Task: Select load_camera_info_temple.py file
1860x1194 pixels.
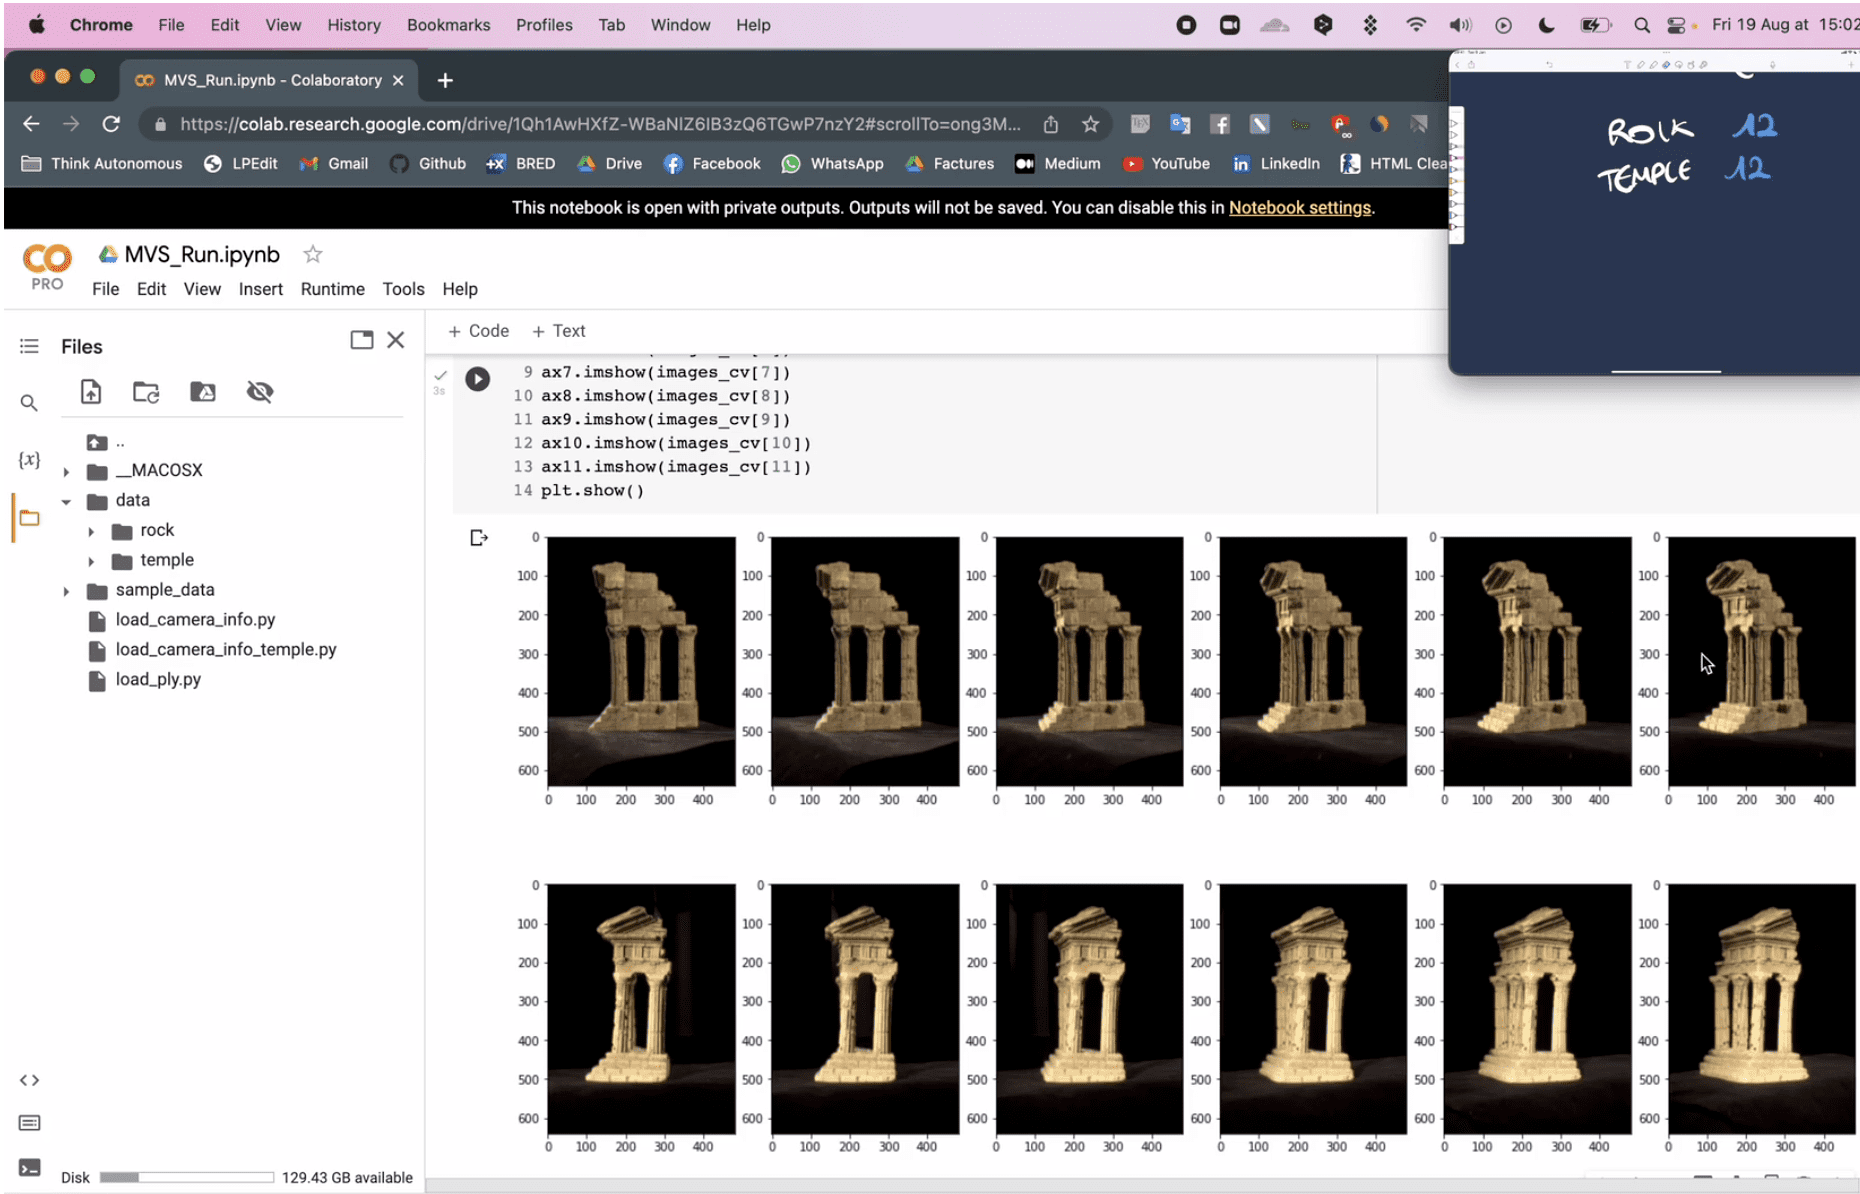Action: 225,650
